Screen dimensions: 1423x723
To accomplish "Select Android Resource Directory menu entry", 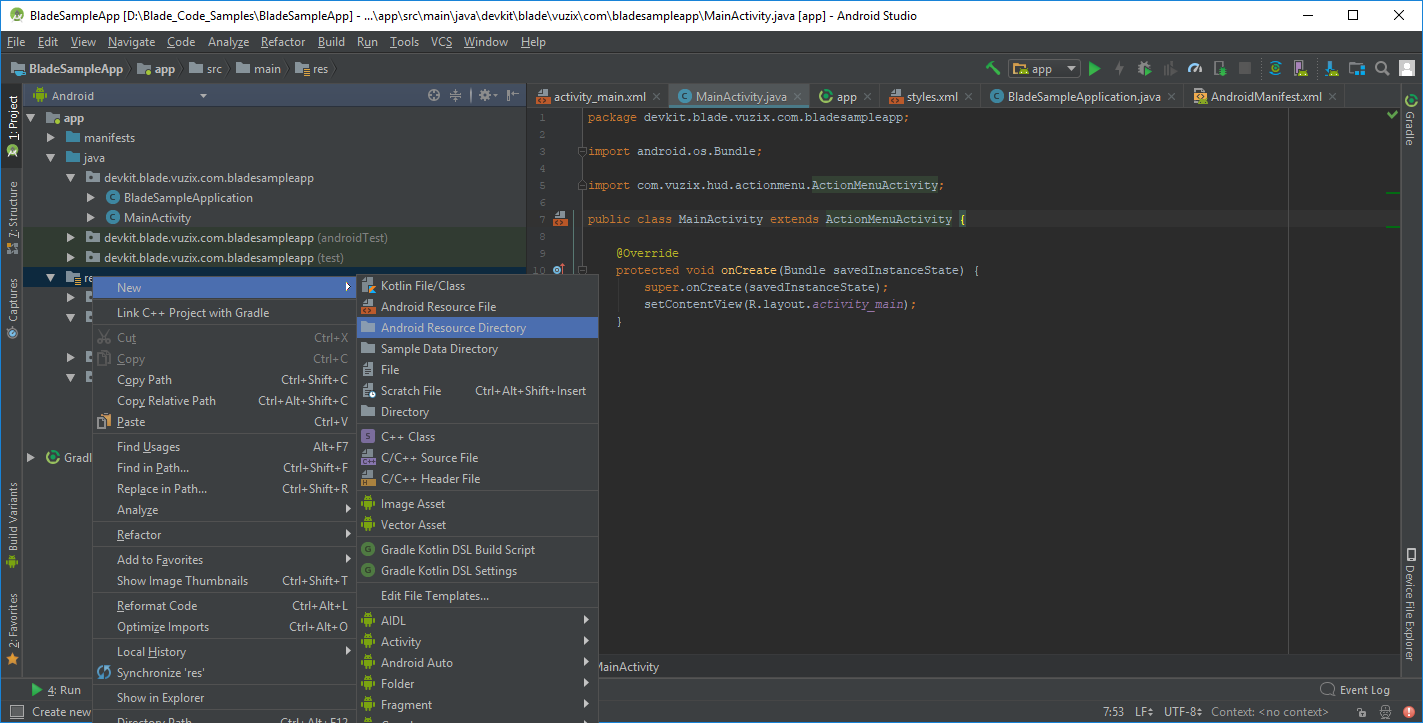I will (477, 328).
